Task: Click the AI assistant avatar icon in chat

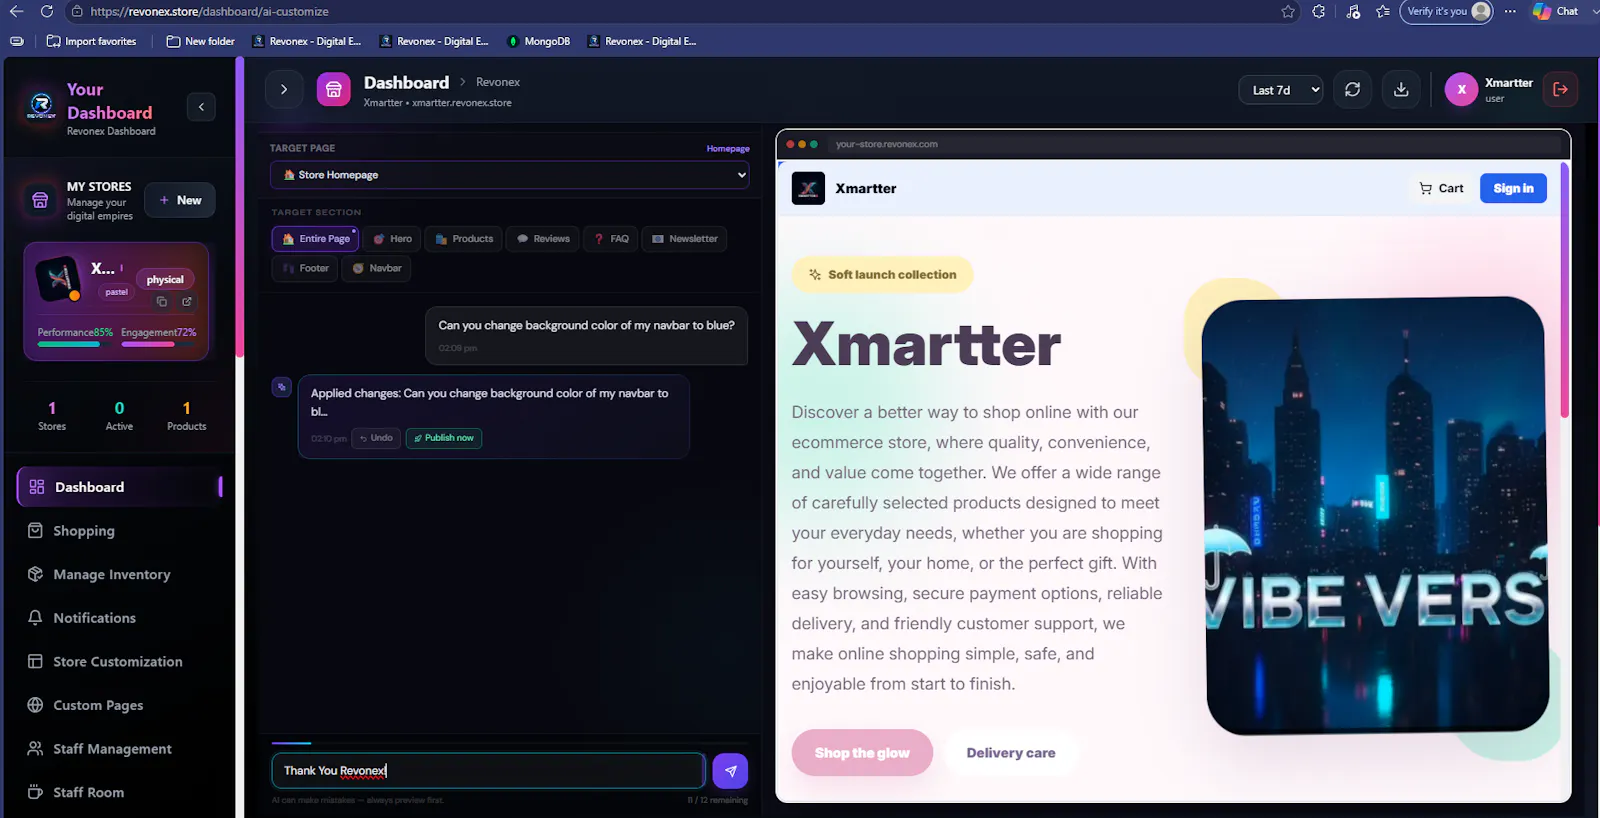Action: [x=282, y=386]
